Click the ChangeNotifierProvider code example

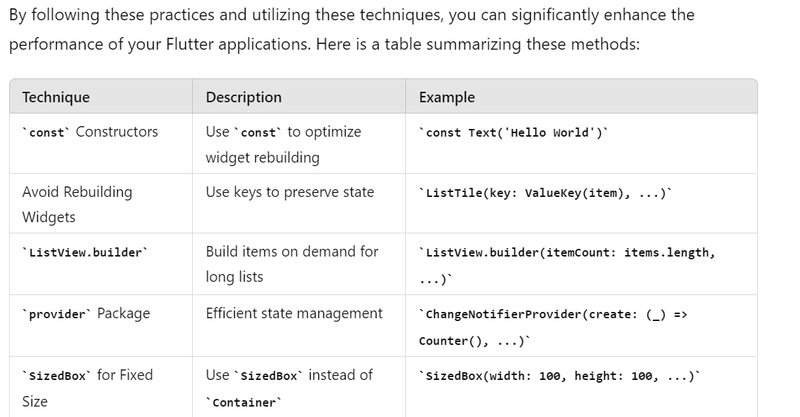click(552, 326)
